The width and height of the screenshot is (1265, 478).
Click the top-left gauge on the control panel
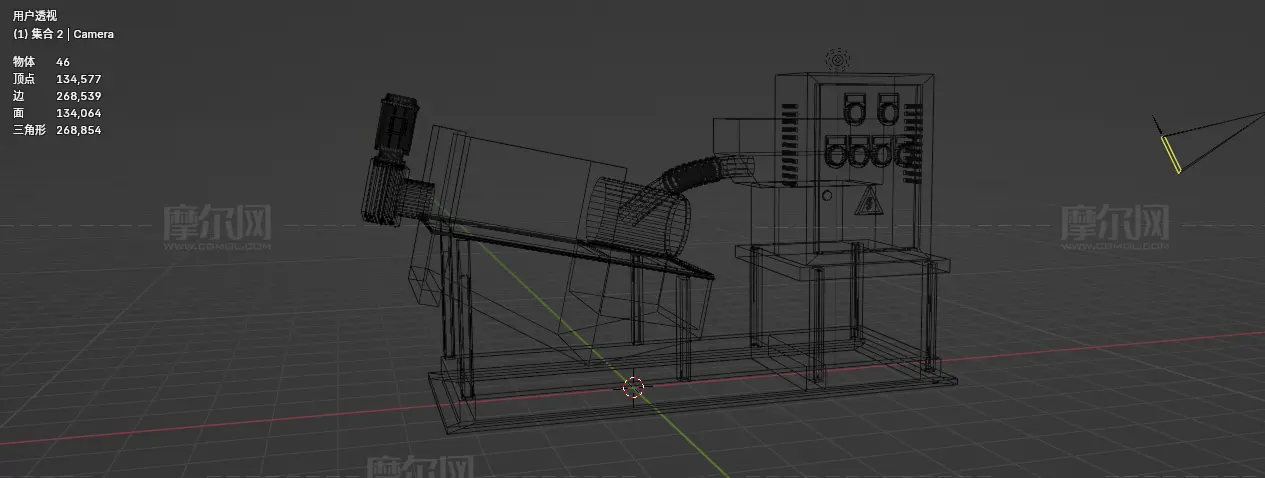pos(855,107)
